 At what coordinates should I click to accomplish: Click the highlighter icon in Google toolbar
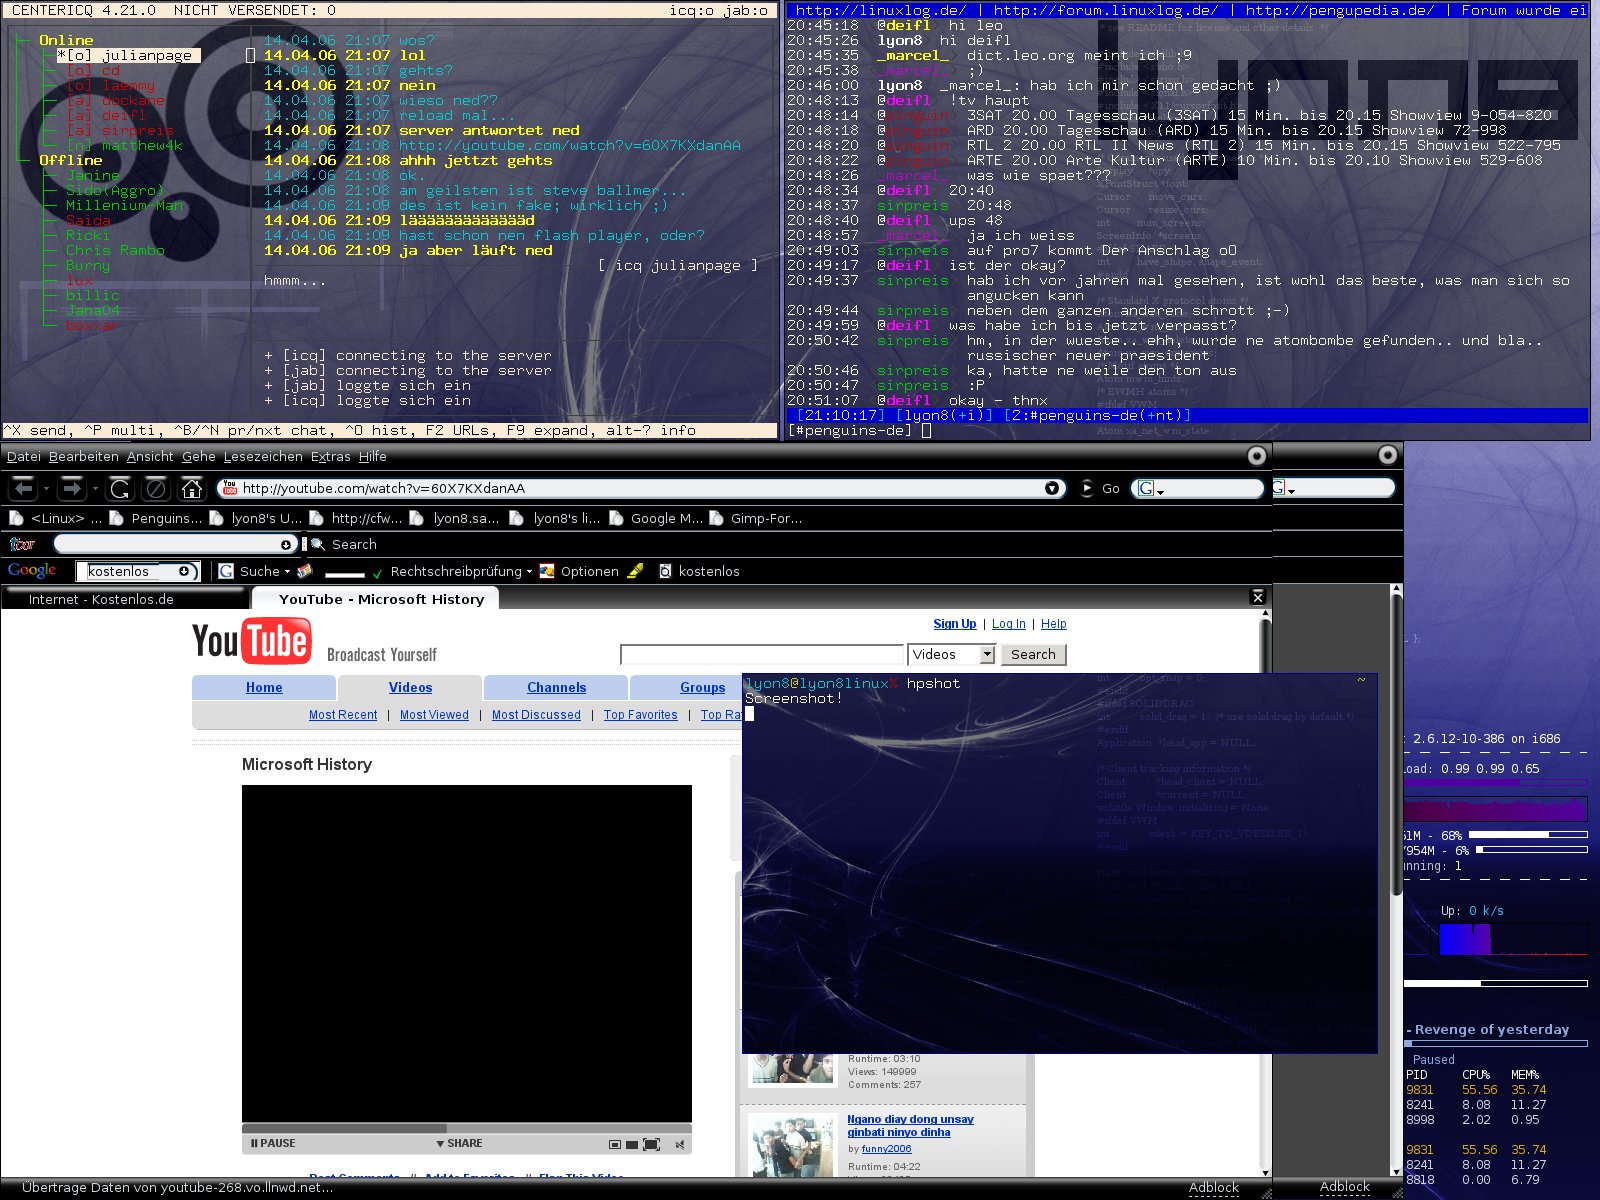[635, 571]
